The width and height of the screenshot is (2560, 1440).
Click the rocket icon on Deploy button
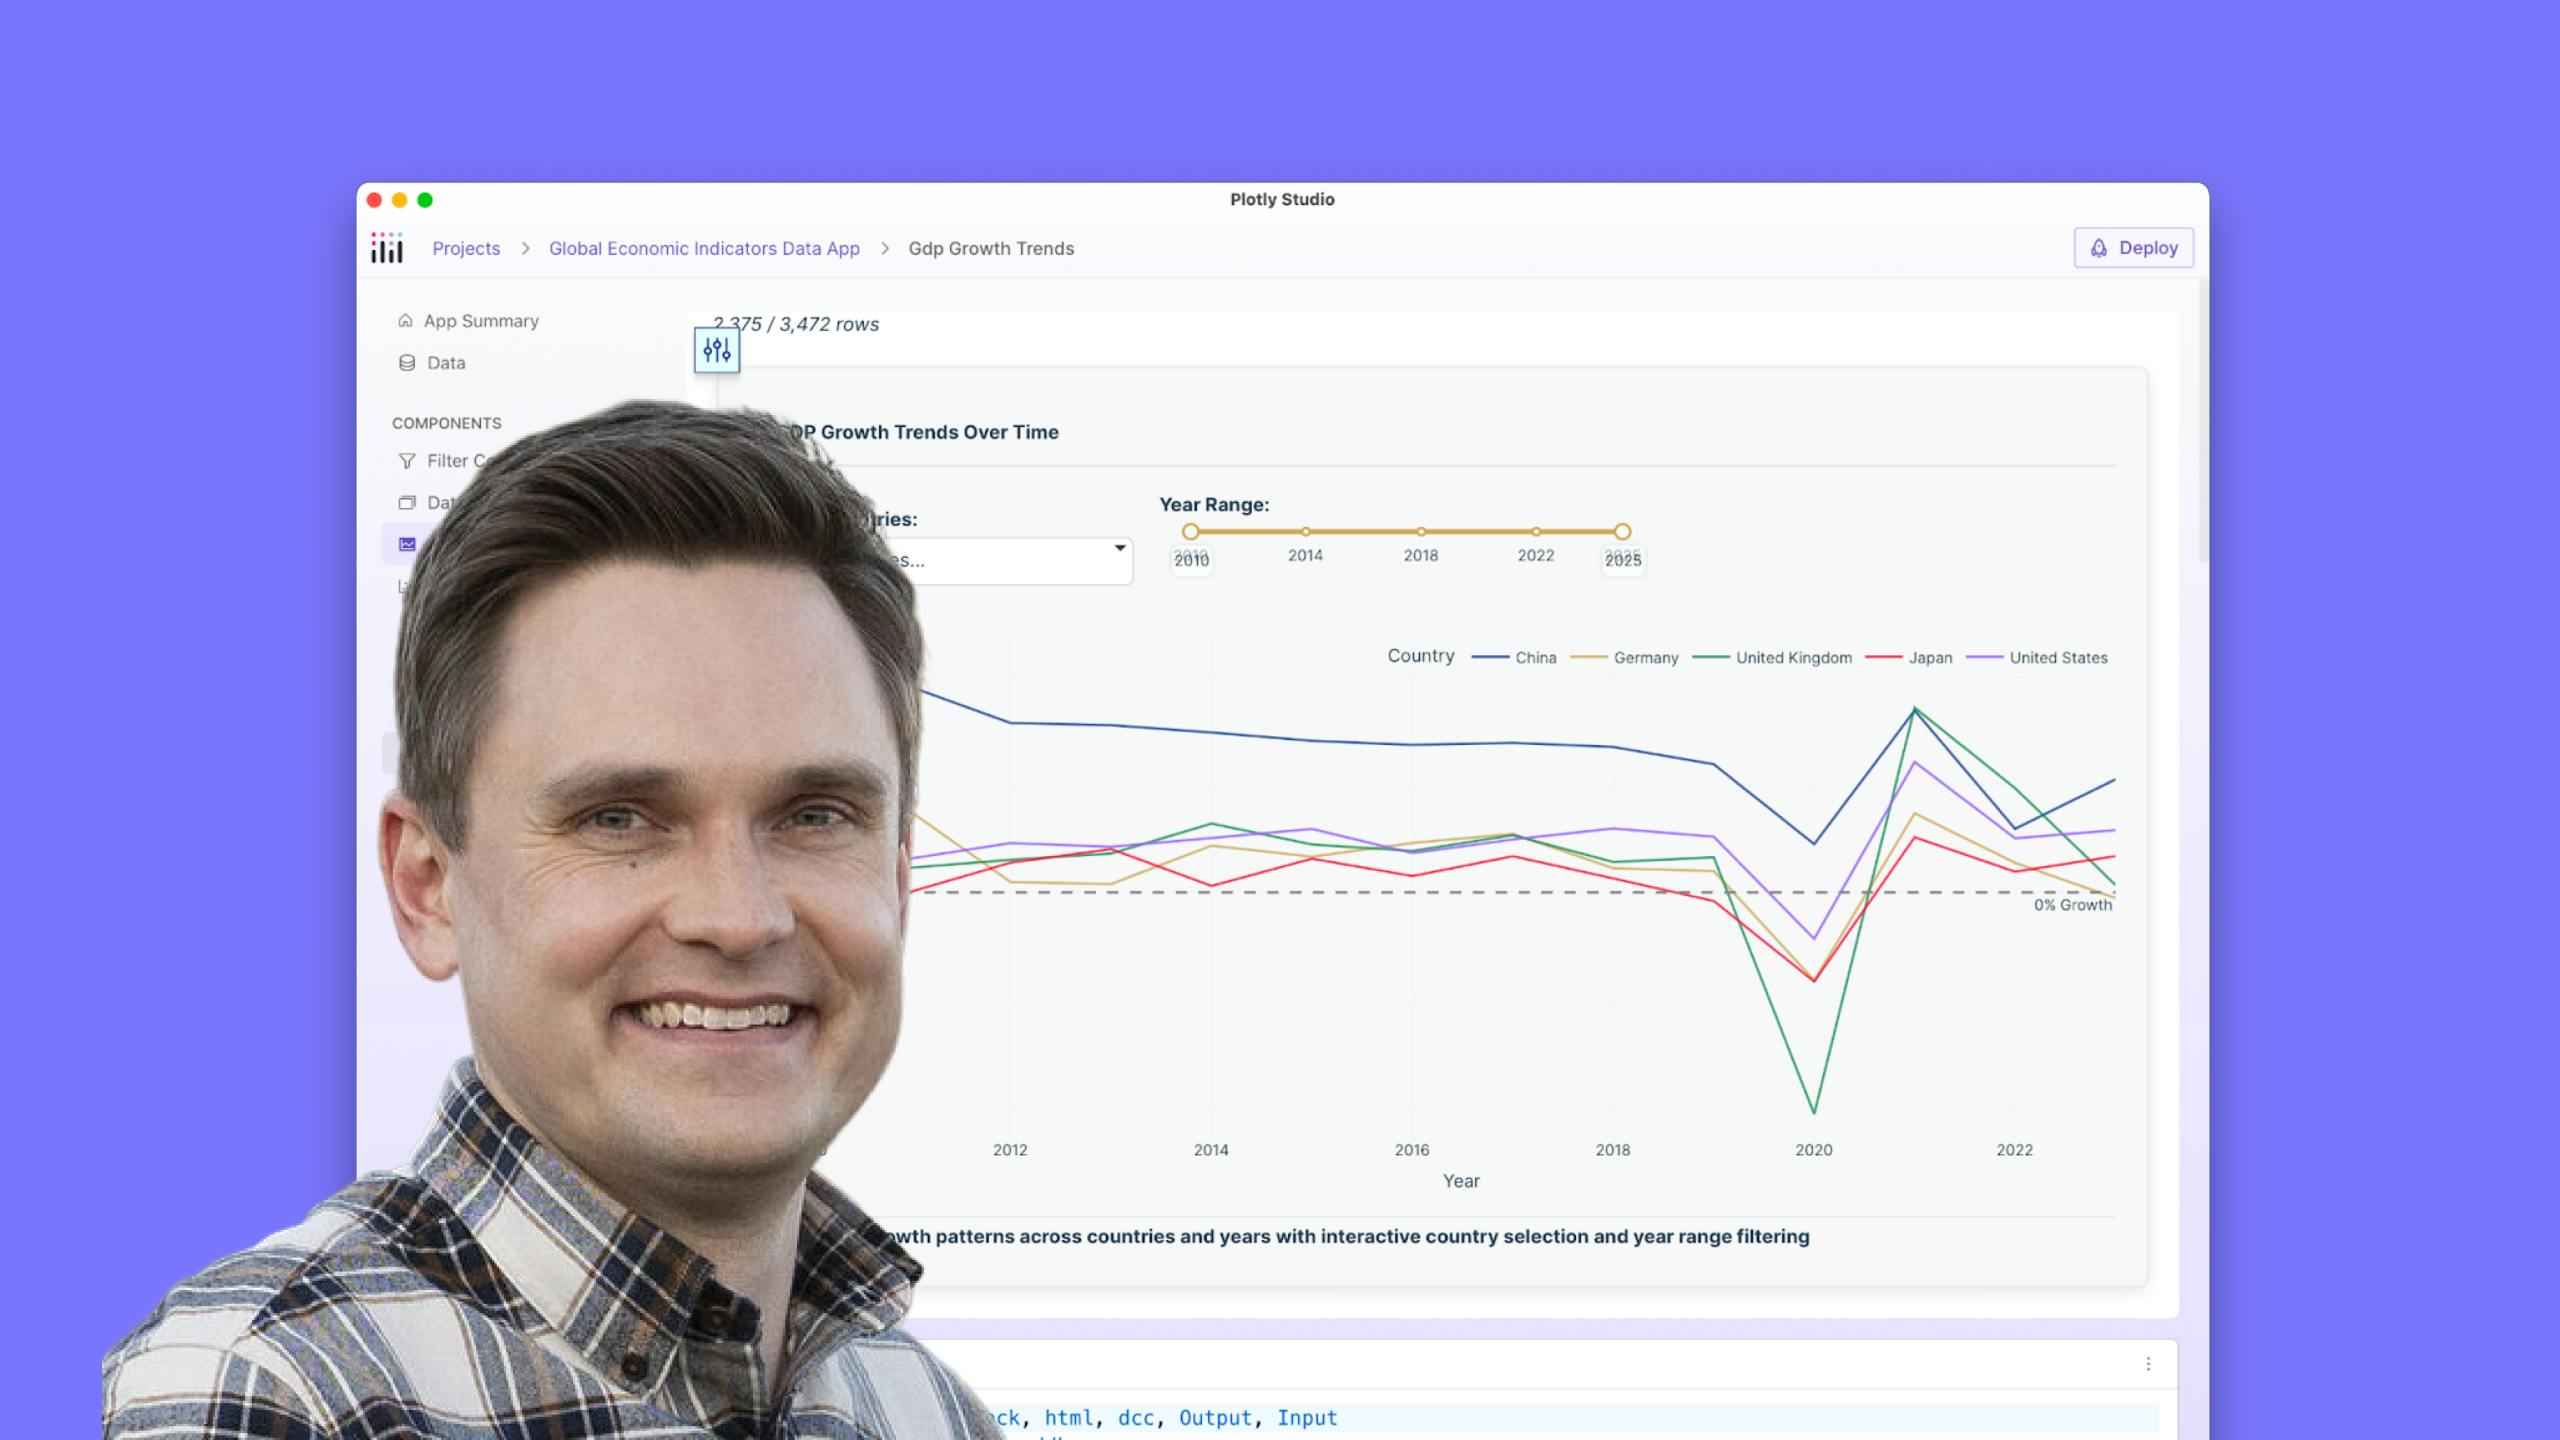[2098, 248]
